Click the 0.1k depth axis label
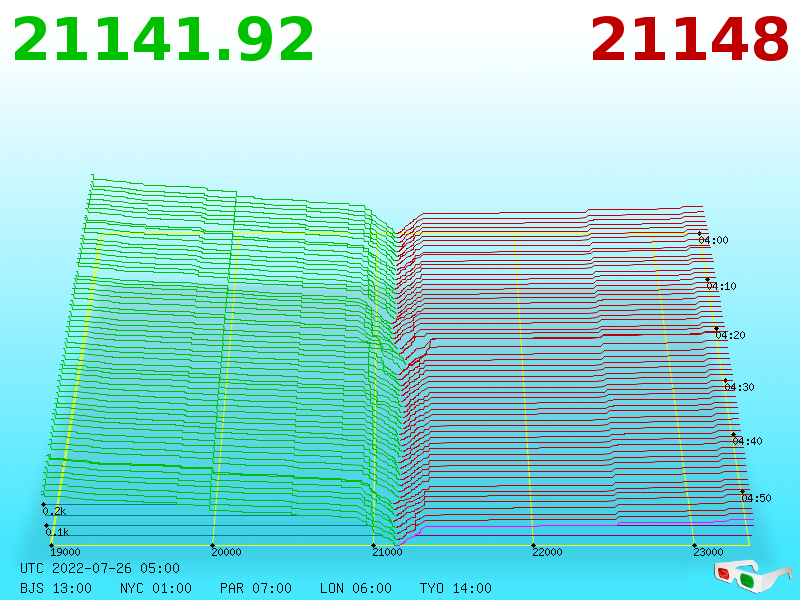Image resolution: width=800 pixels, height=600 pixels. click(57, 532)
